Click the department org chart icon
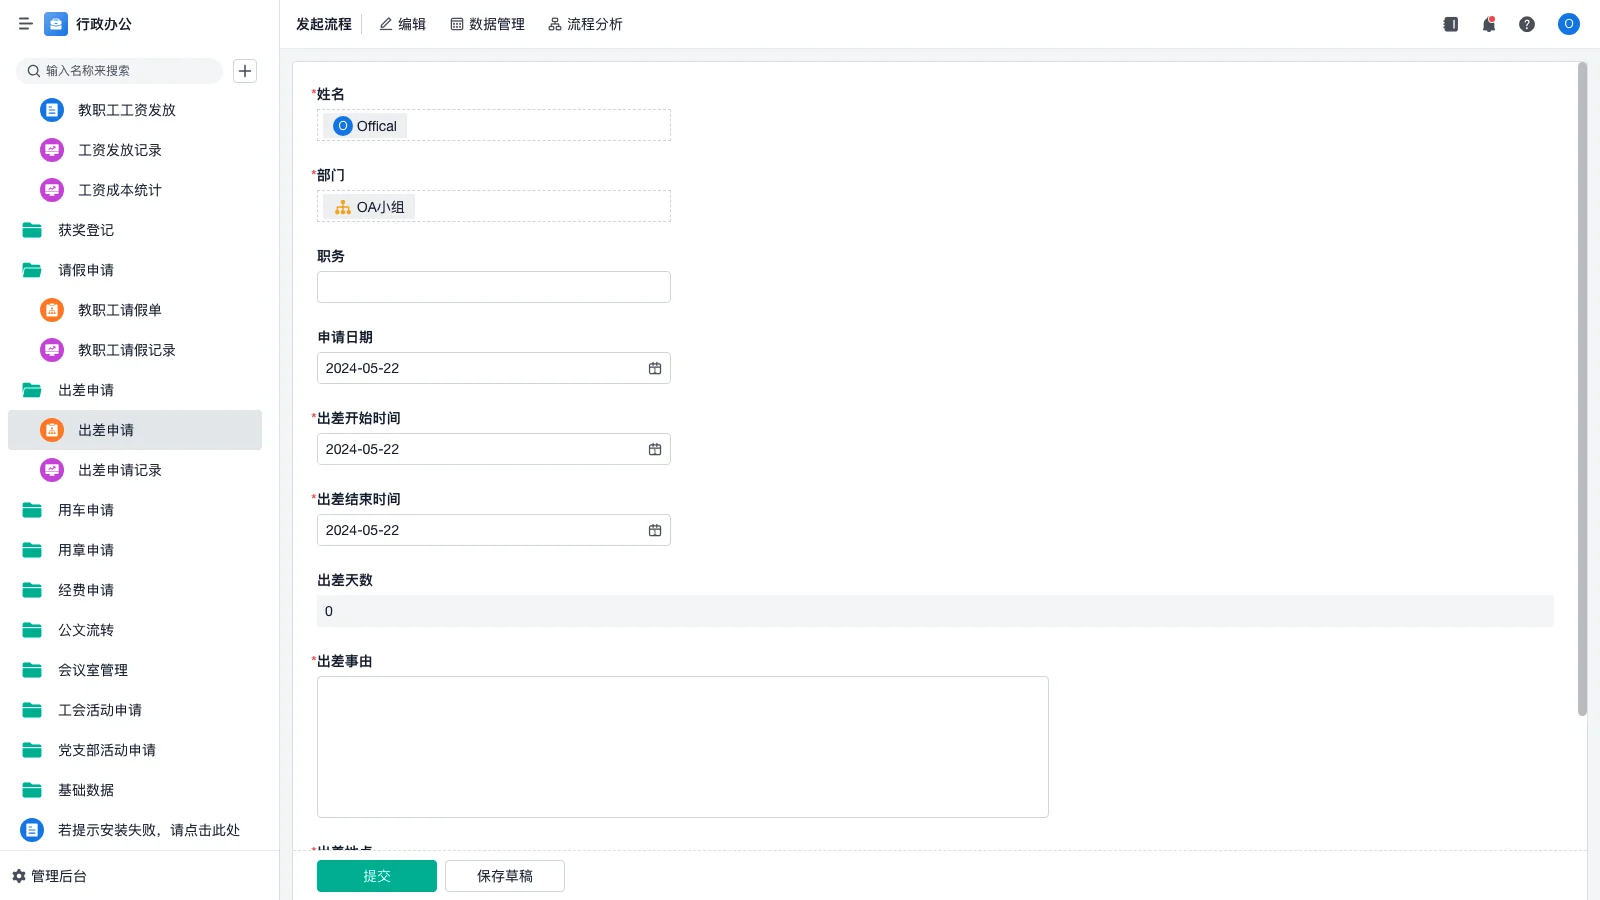Viewport: 1600px width, 900px height. tap(343, 207)
